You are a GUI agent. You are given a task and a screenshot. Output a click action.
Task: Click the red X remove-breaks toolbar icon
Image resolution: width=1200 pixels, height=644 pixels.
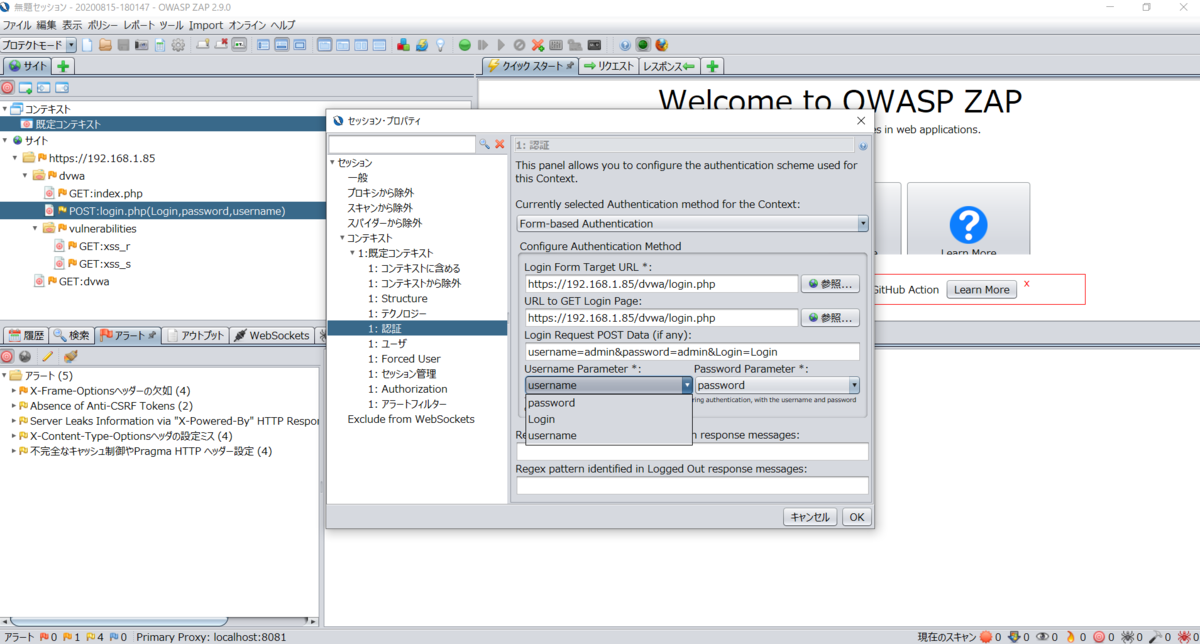538,45
